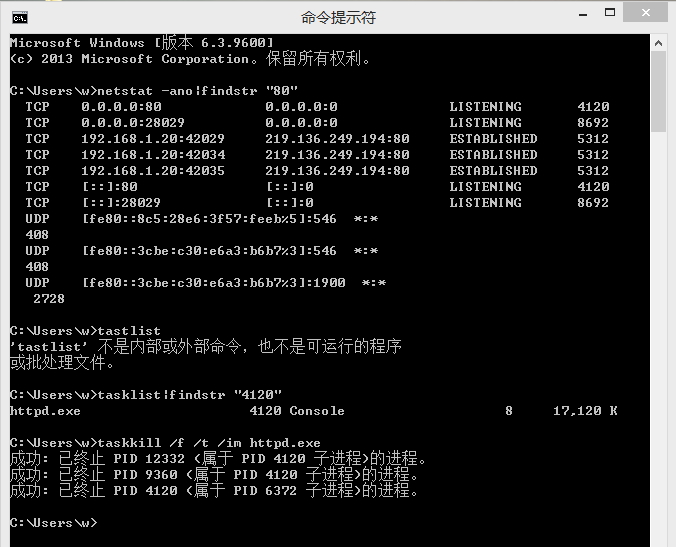
Task: Click the Microsoft Windows version 6.3.9600 line
Action: point(141,43)
